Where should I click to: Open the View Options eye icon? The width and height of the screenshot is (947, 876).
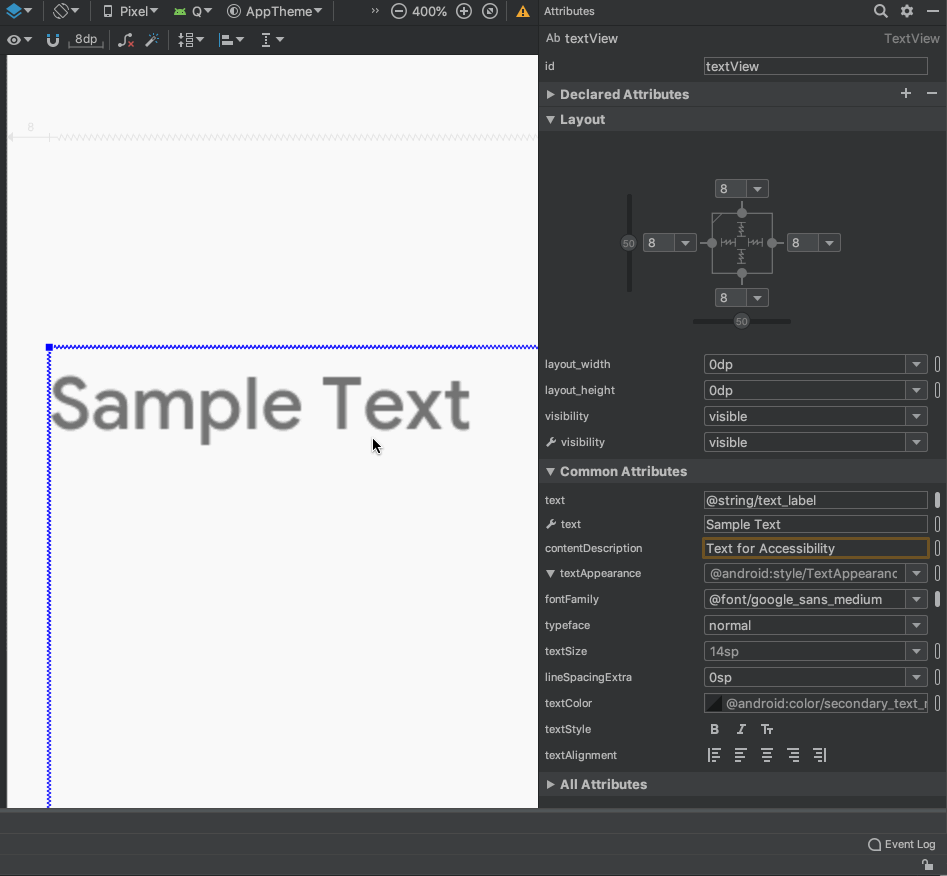click(x=14, y=40)
